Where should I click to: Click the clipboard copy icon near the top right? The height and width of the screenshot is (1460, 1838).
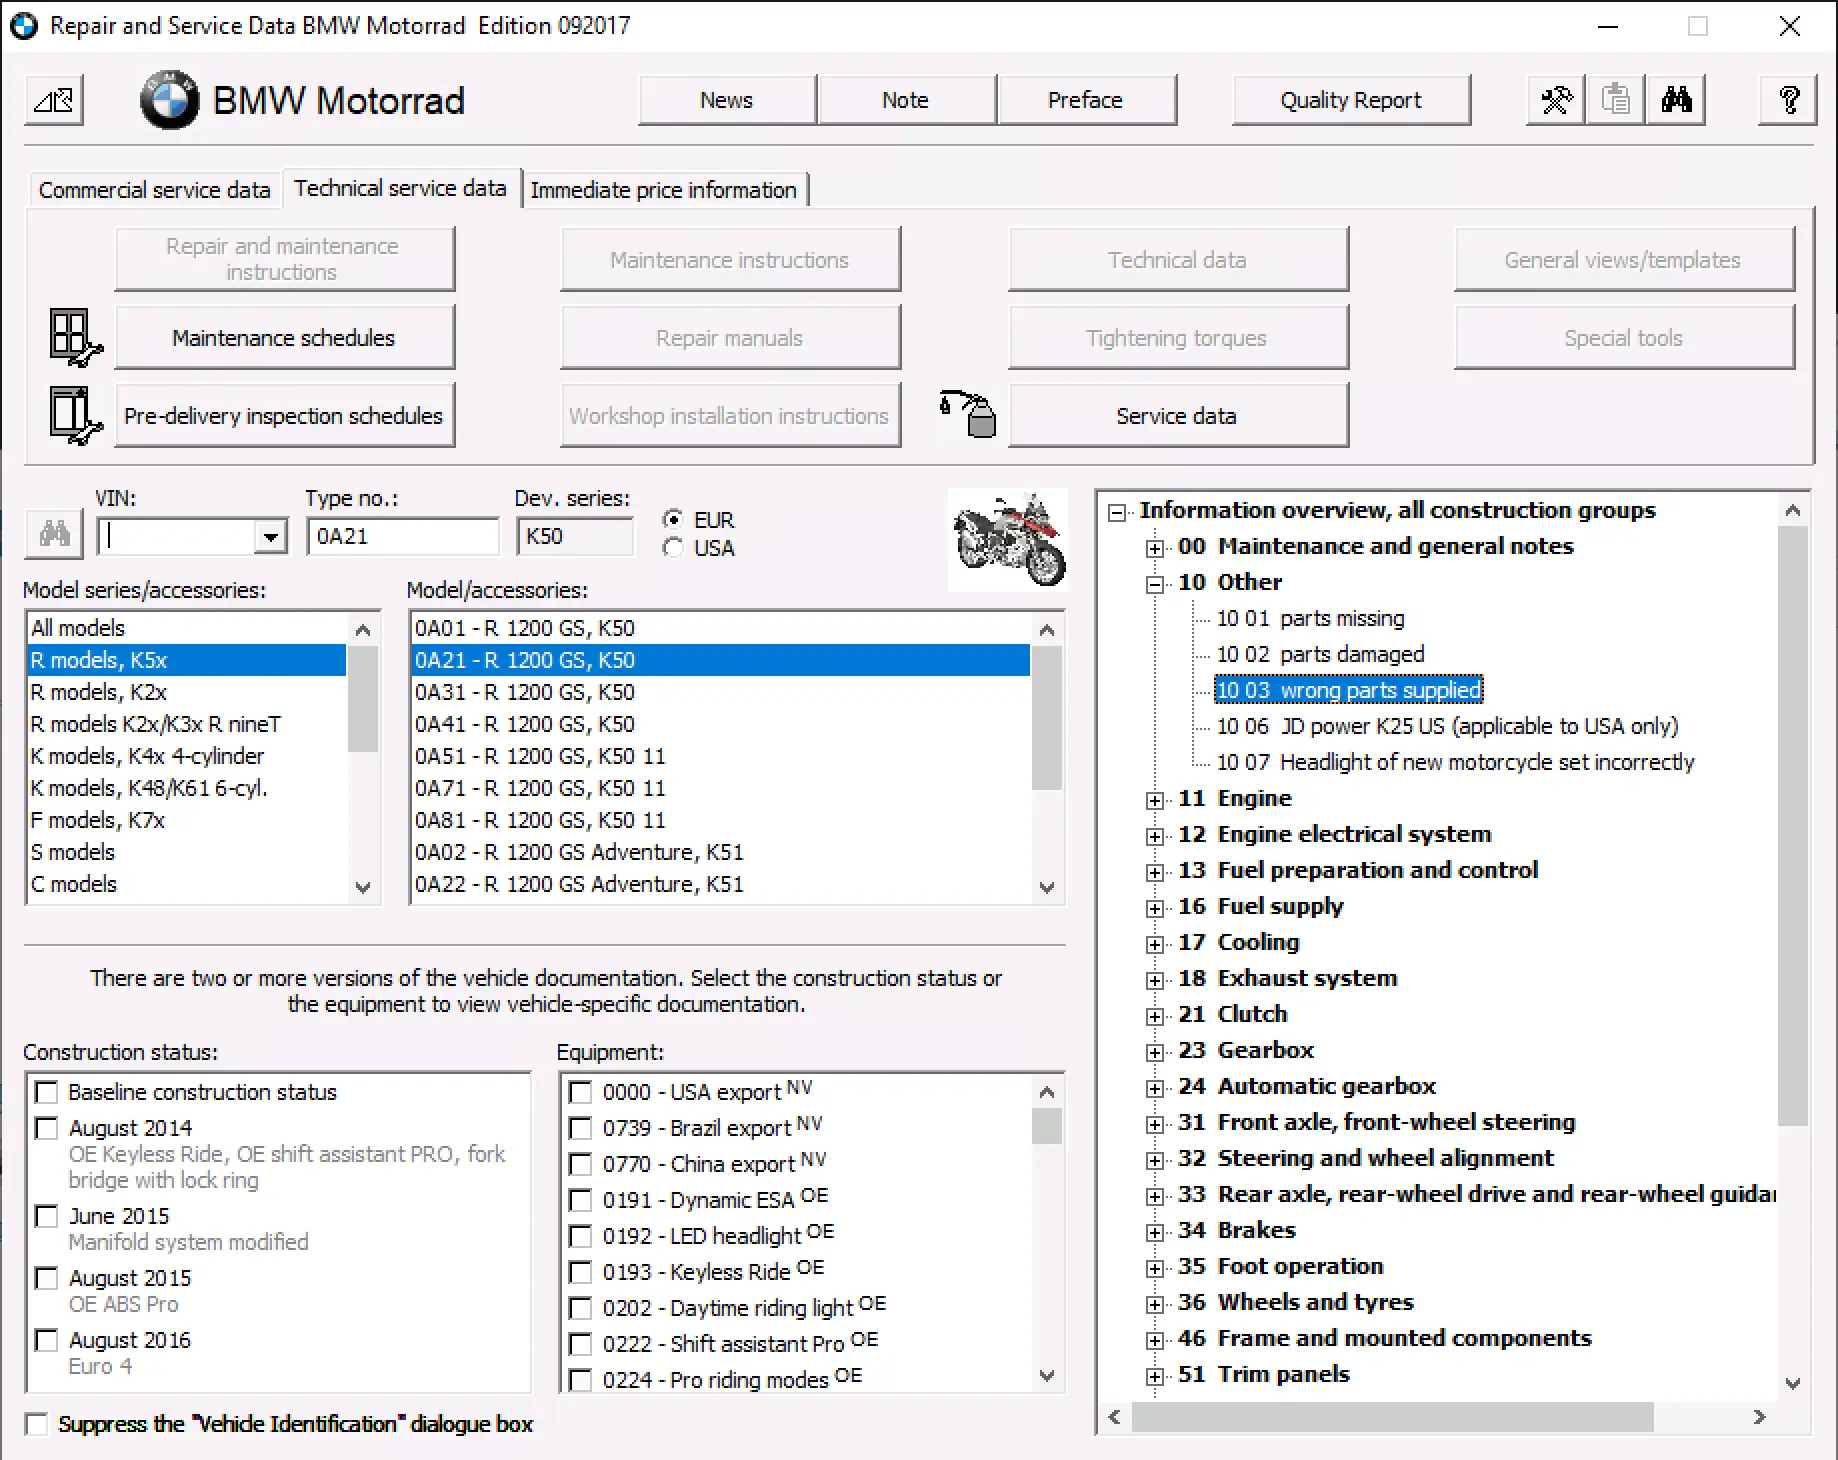1614,99
